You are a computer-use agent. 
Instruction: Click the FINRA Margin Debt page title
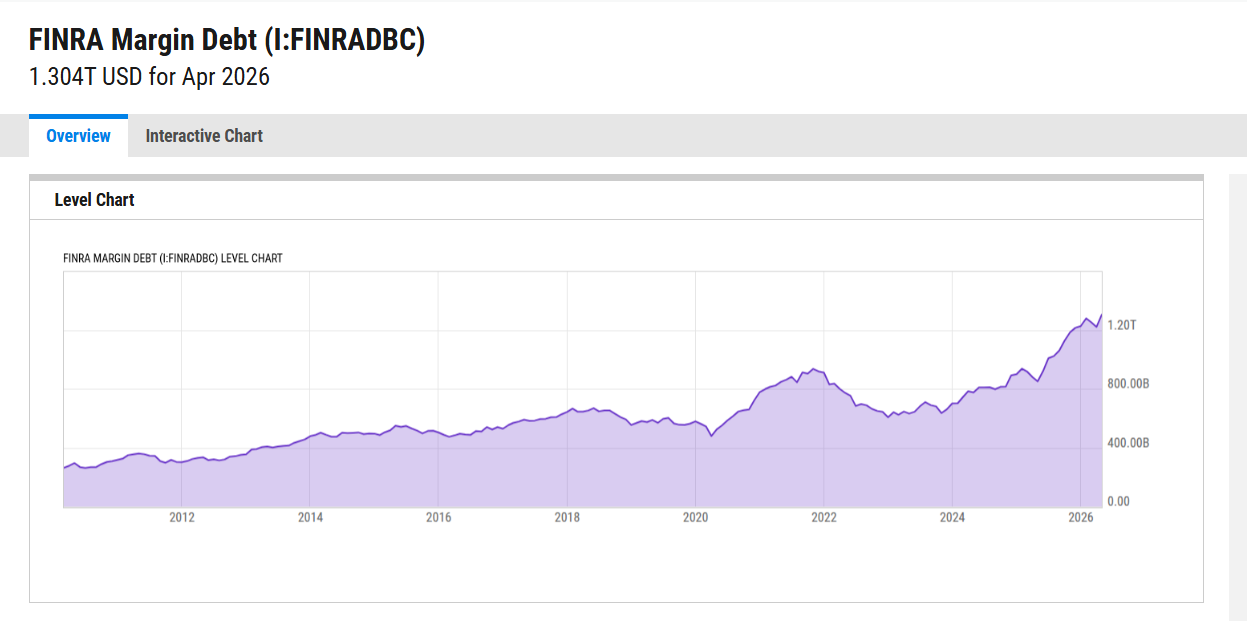tap(227, 40)
